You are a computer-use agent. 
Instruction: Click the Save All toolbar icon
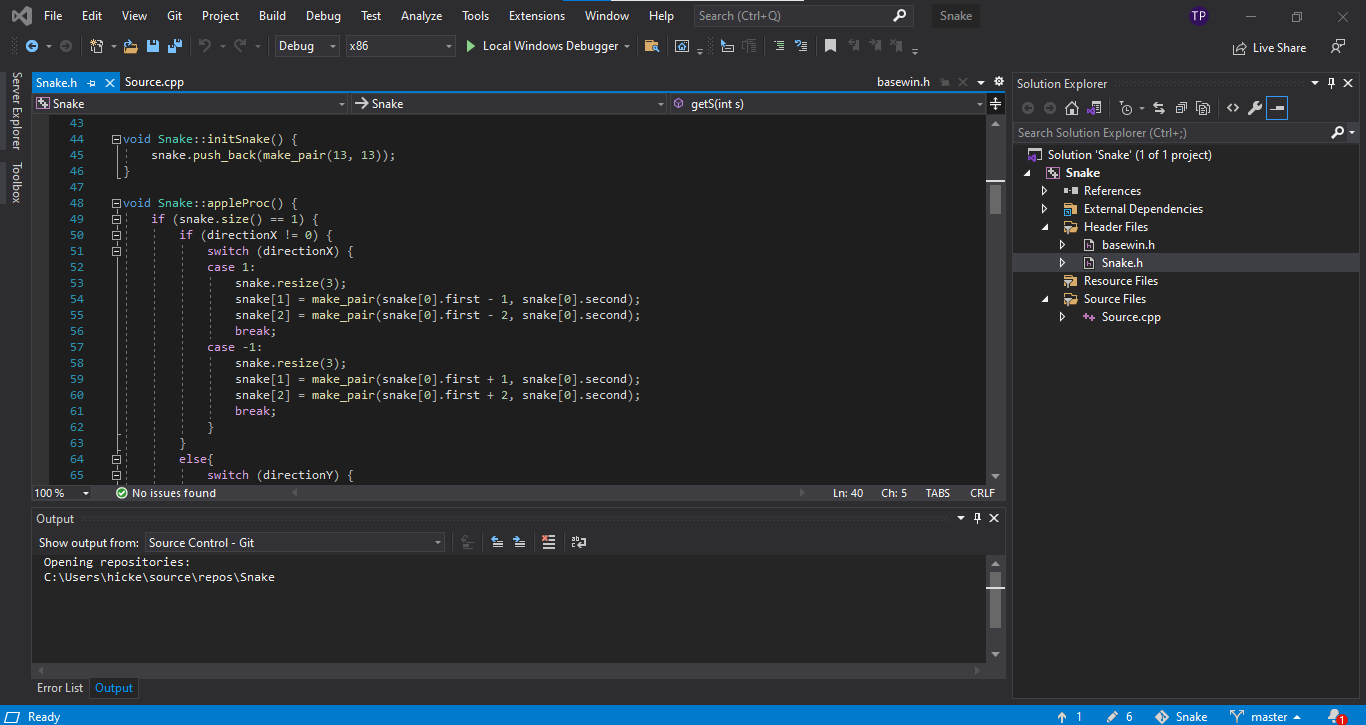[174, 46]
